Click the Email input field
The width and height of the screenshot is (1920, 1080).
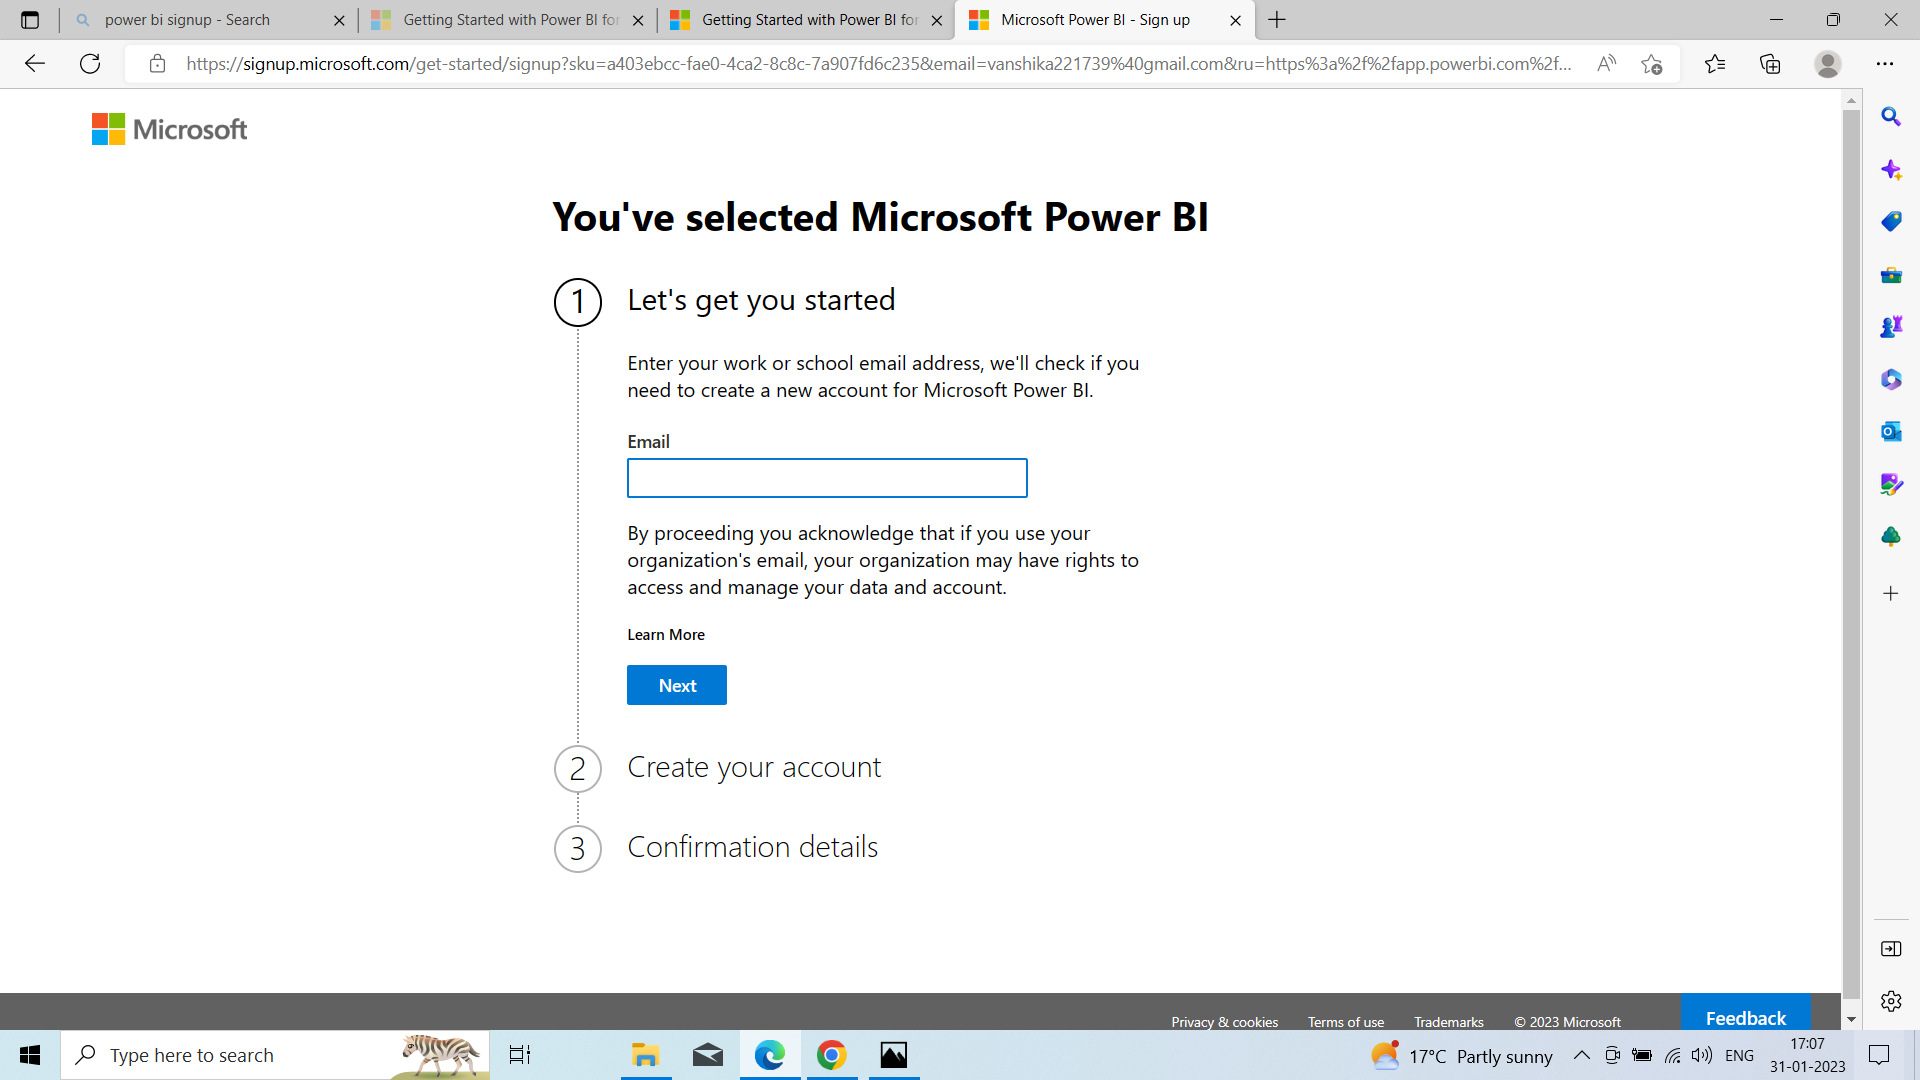click(827, 478)
